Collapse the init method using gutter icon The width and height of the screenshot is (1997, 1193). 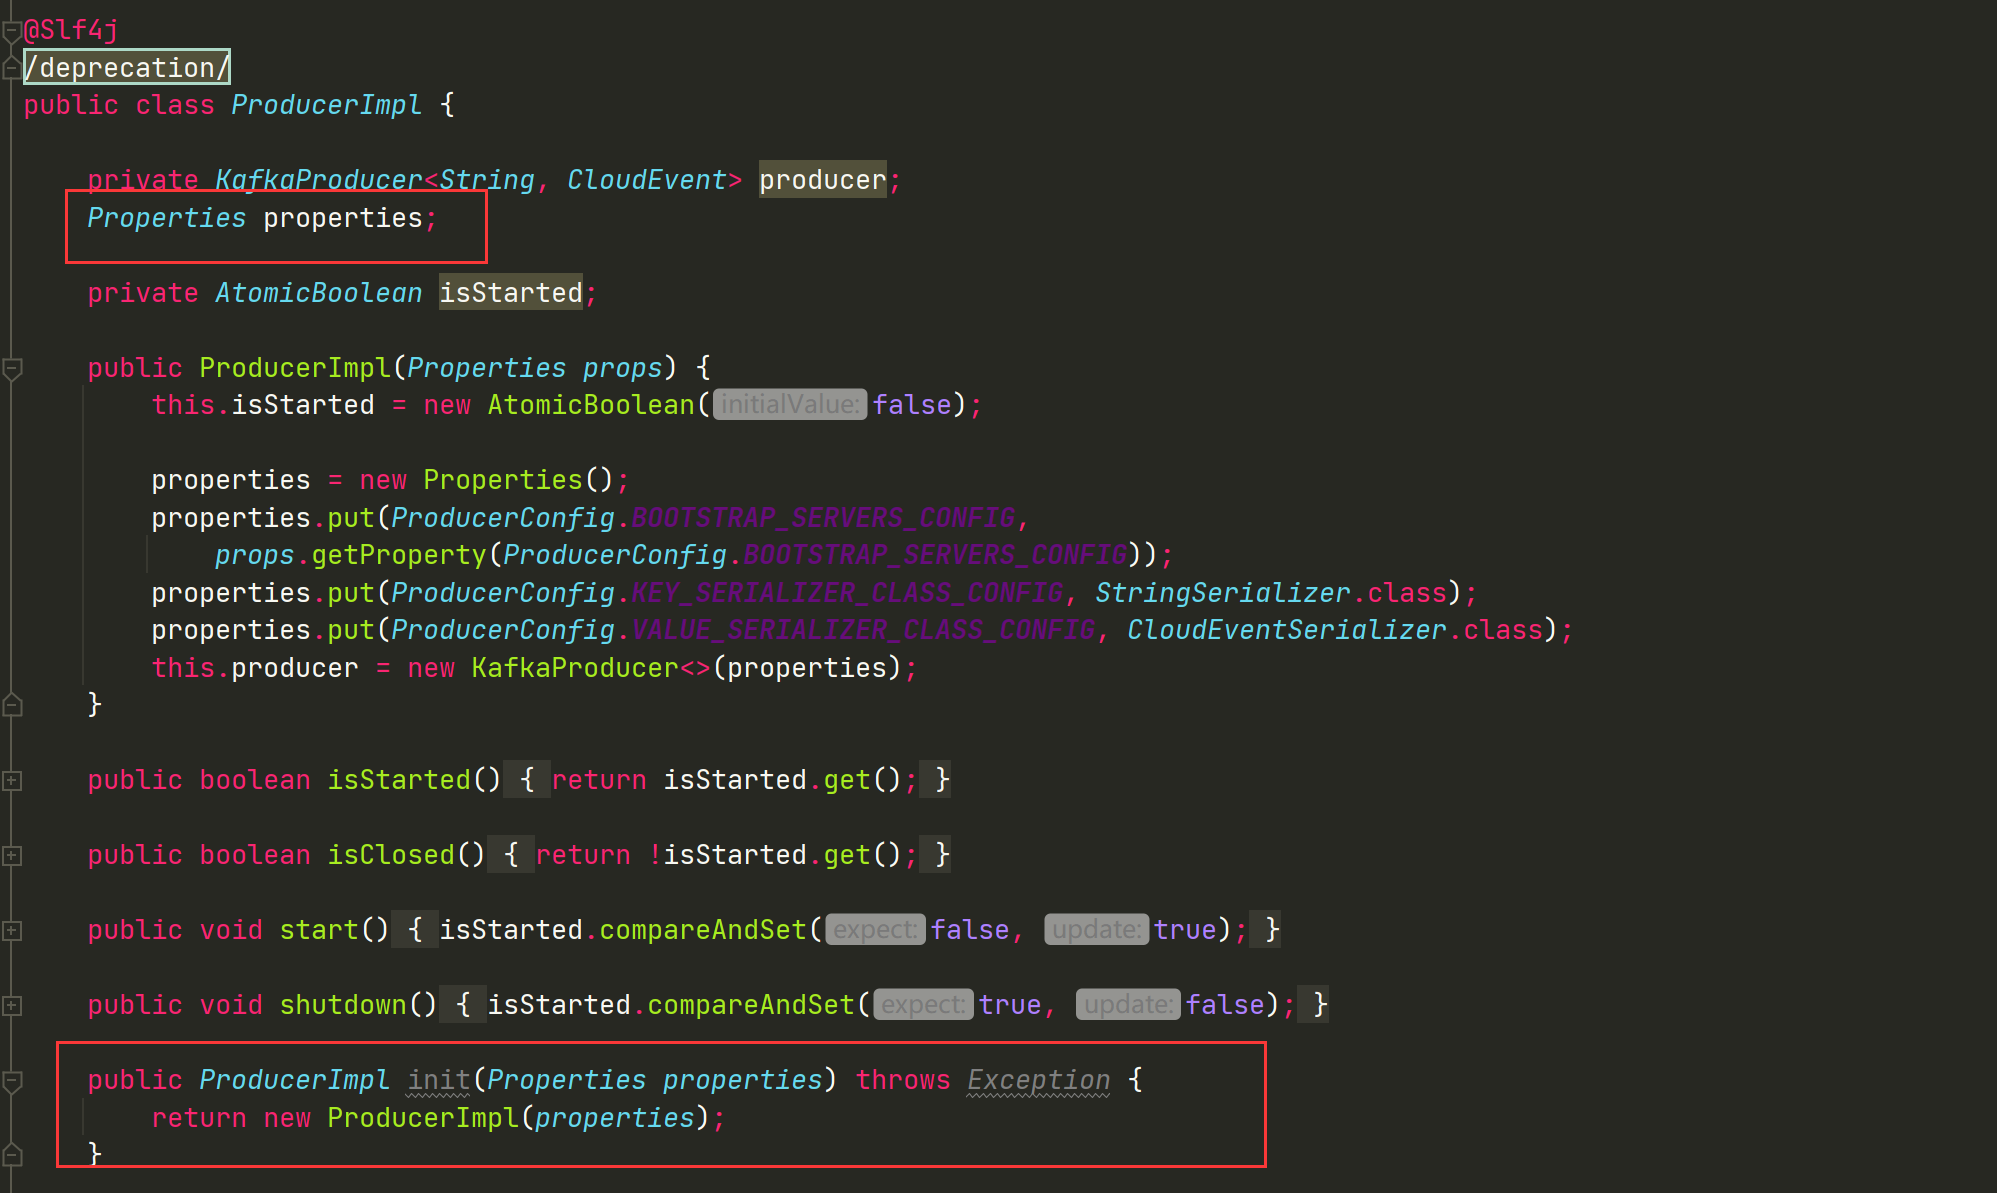coord(12,1081)
